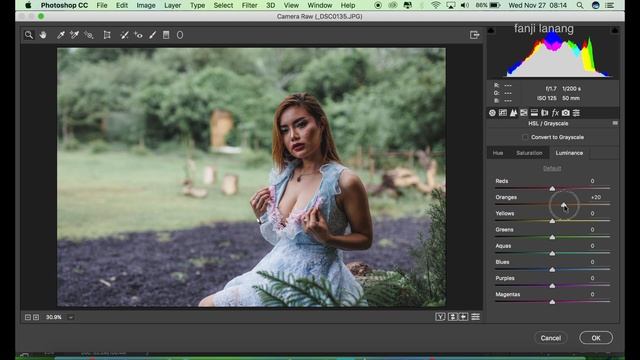
Task: Select the Graduated Filter tool
Action: point(166,35)
